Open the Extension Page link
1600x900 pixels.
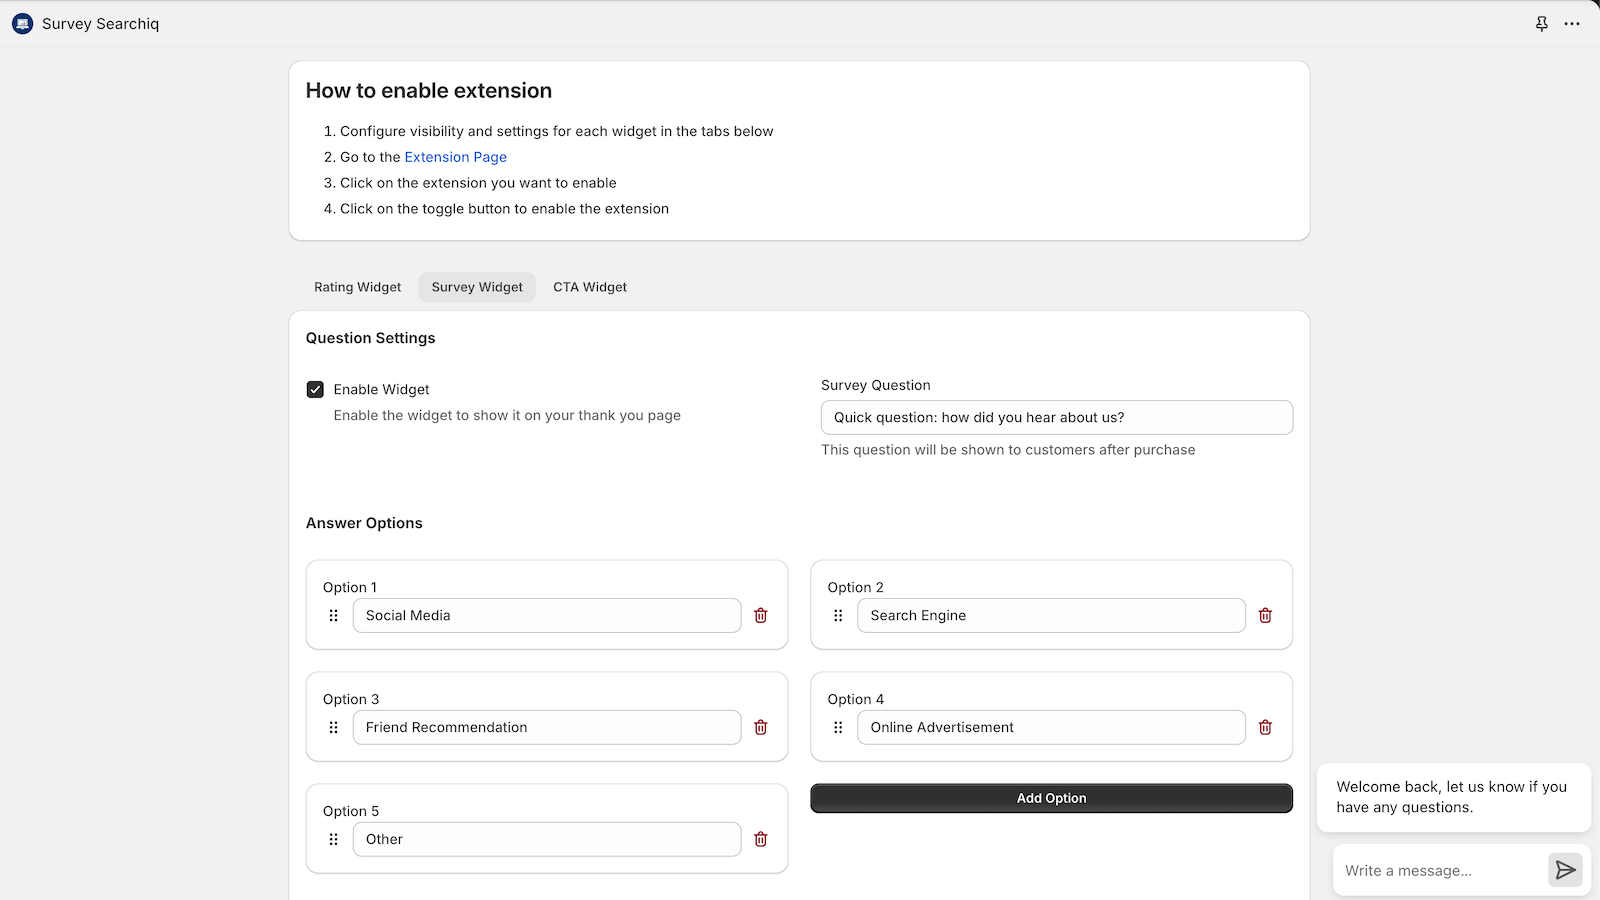[x=455, y=157]
